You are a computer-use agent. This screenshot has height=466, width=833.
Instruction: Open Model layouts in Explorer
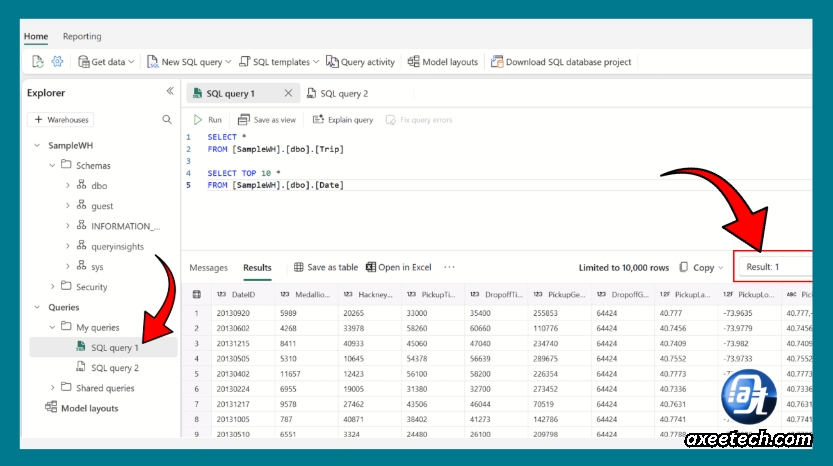tap(82, 408)
